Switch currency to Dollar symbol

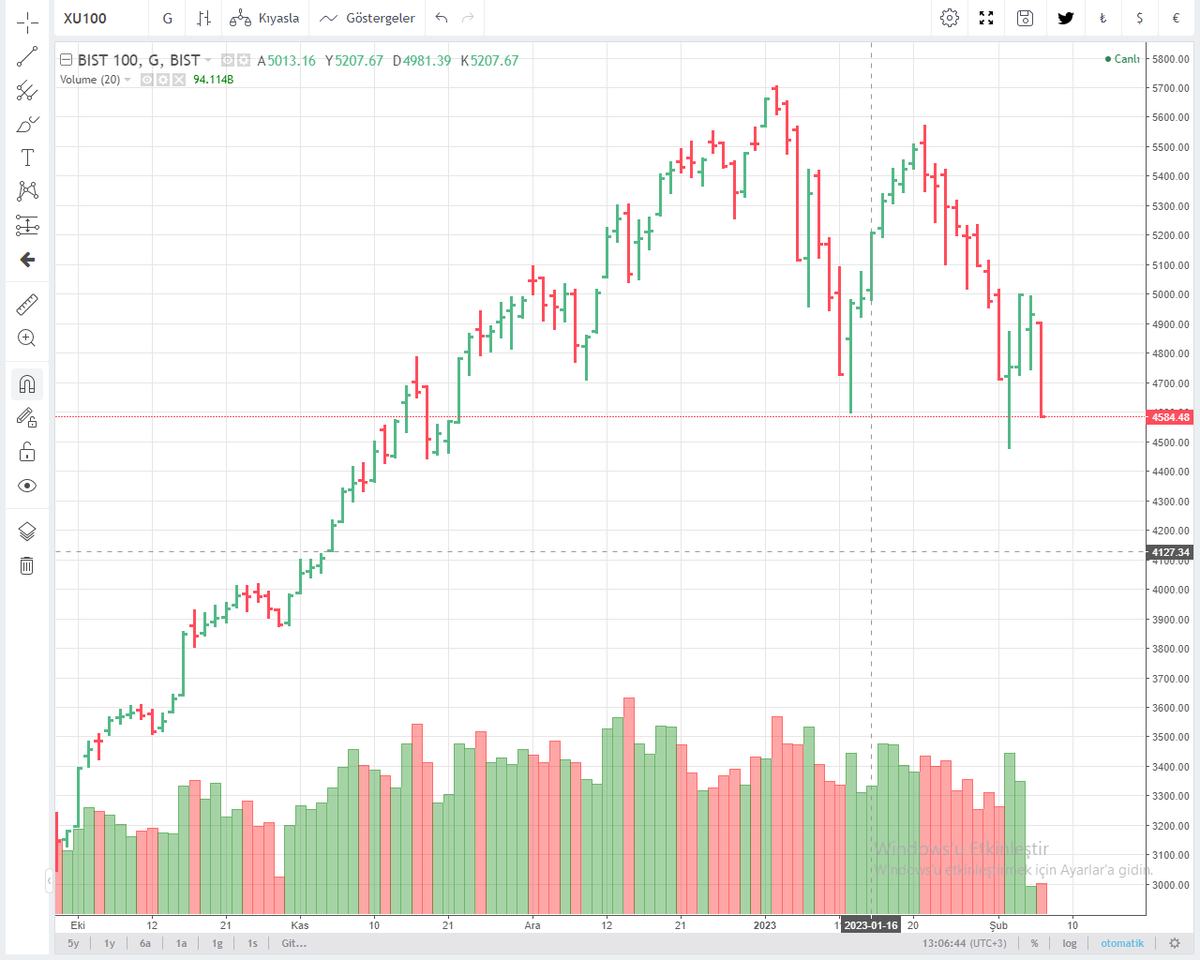pyautogui.click(x=1140, y=18)
